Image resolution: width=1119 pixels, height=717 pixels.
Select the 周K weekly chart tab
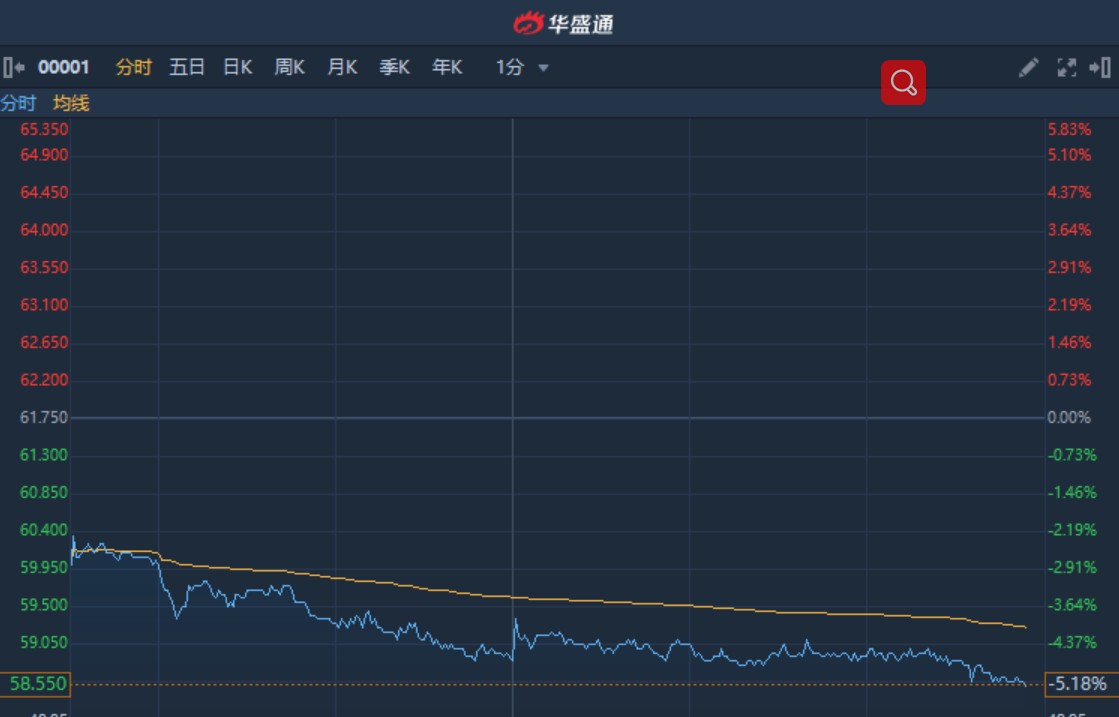290,68
